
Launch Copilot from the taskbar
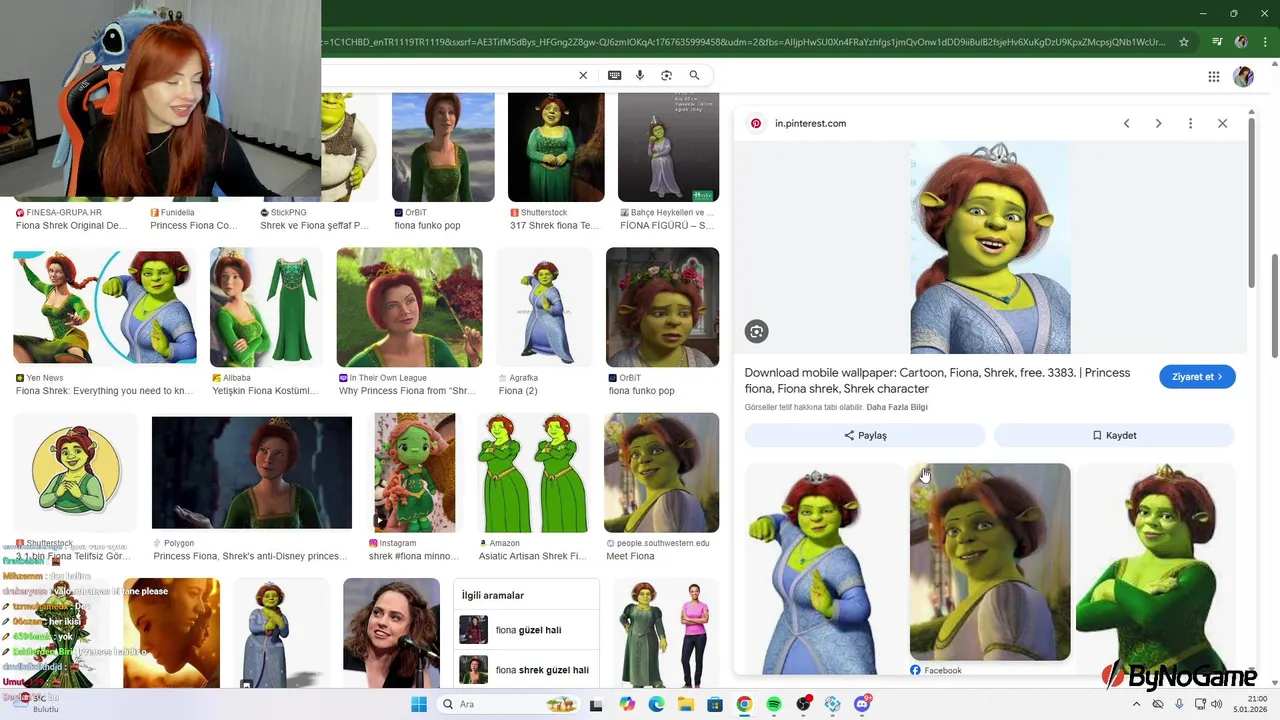pyautogui.click(x=627, y=704)
